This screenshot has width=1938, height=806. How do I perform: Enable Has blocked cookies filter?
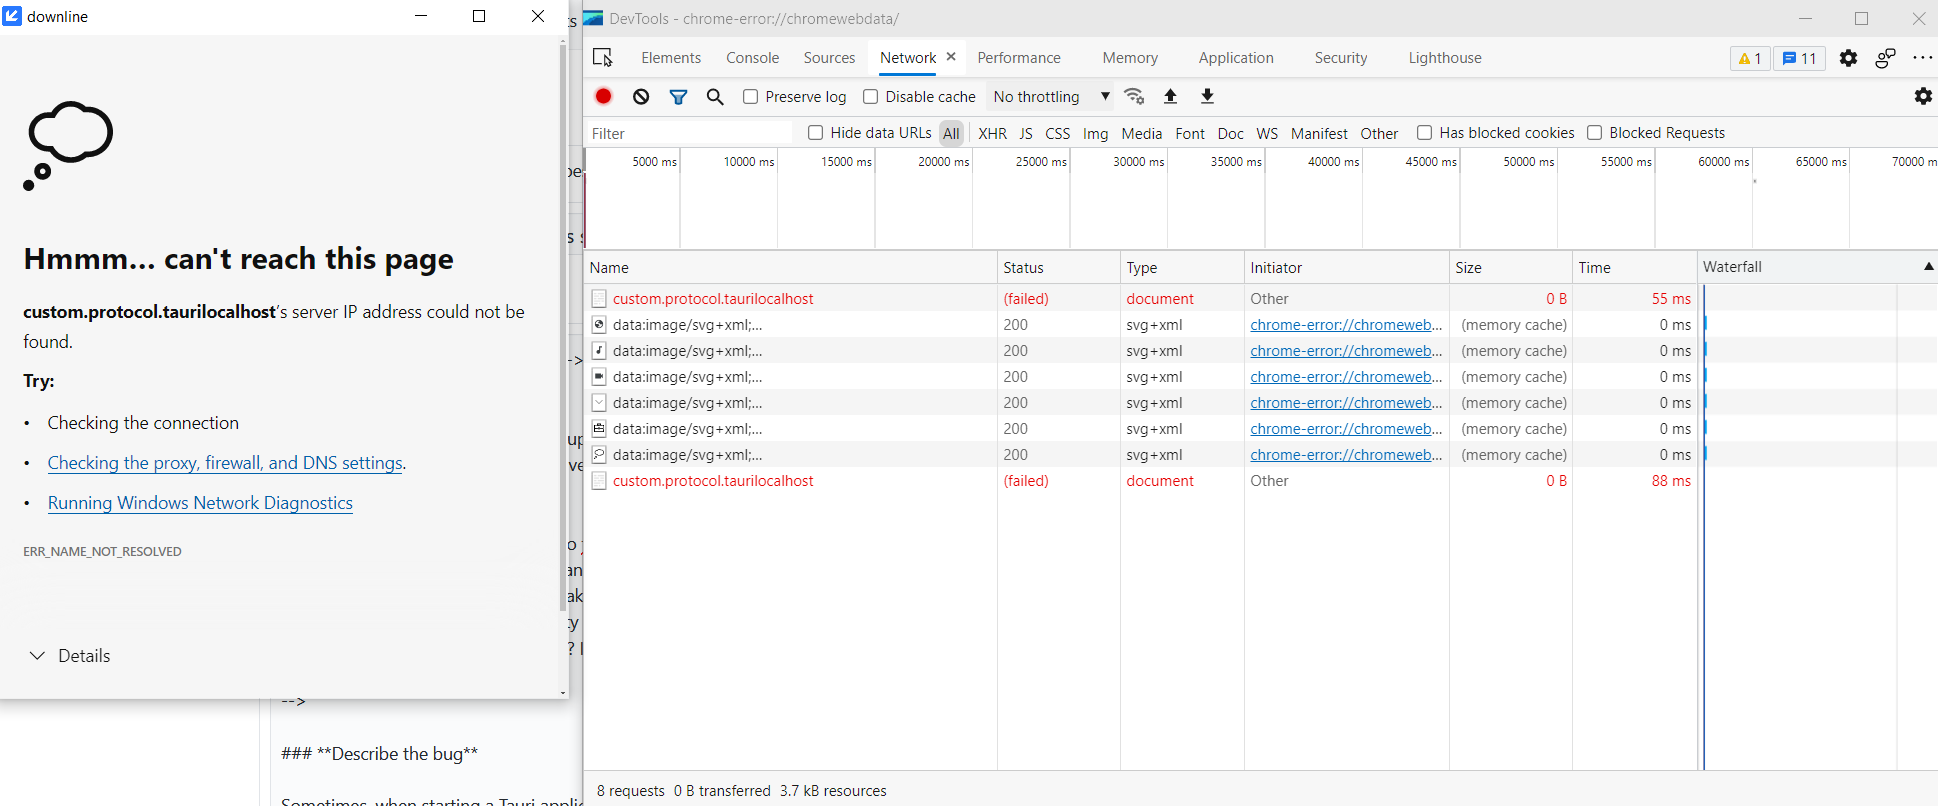point(1424,133)
